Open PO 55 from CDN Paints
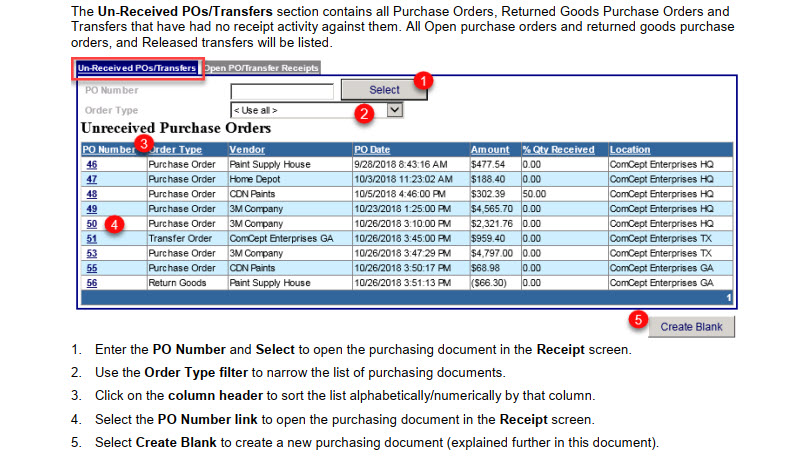The height and width of the screenshot is (464, 790). (91, 268)
